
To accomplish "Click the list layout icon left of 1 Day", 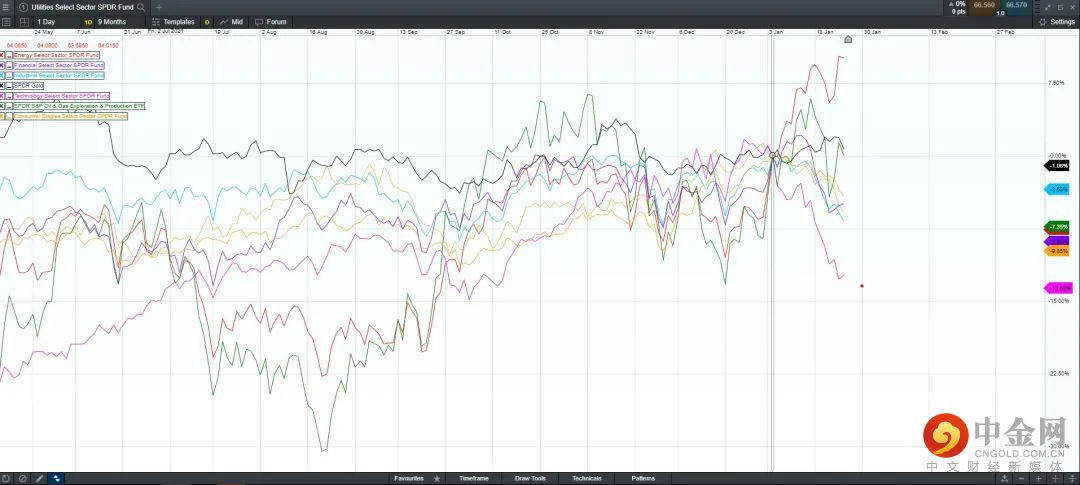I will point(6,22).
